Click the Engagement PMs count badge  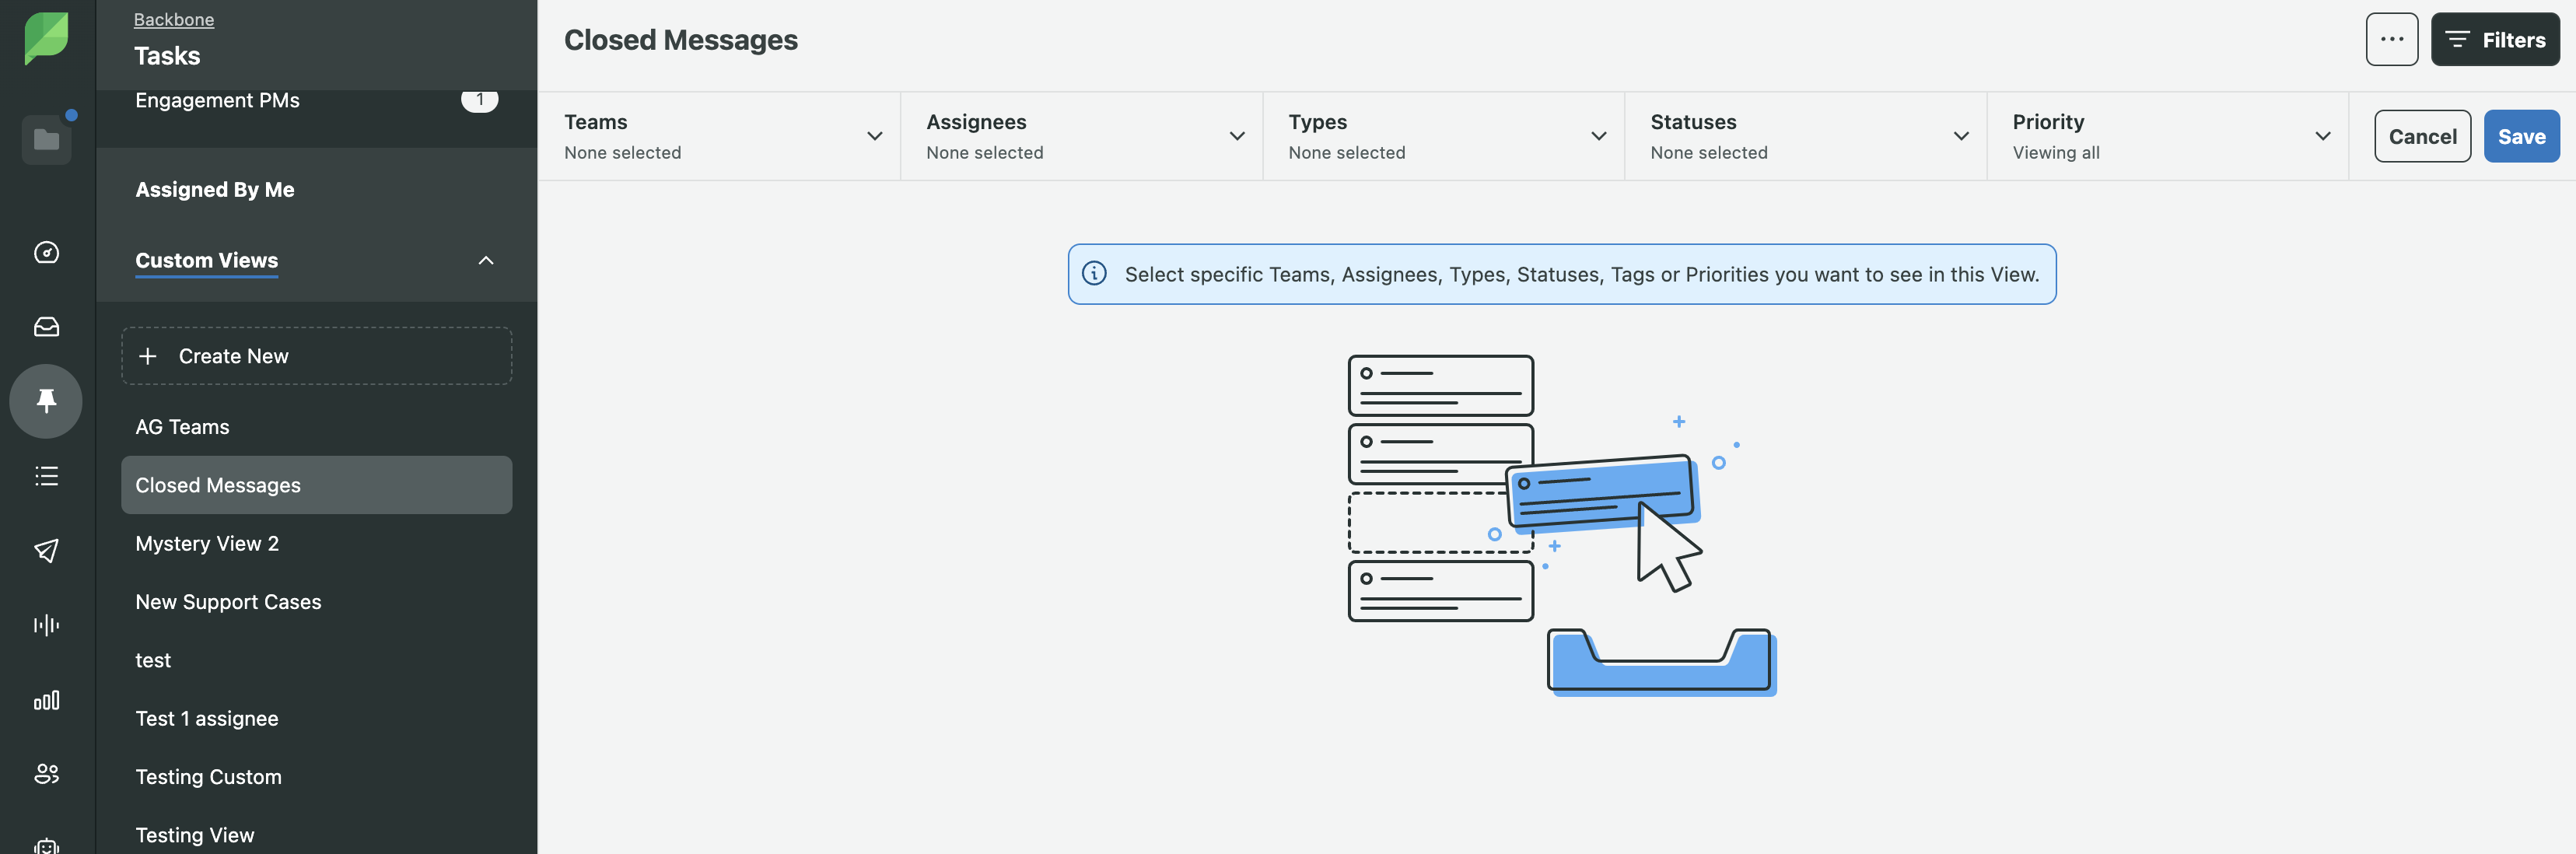tap(479, 100)
